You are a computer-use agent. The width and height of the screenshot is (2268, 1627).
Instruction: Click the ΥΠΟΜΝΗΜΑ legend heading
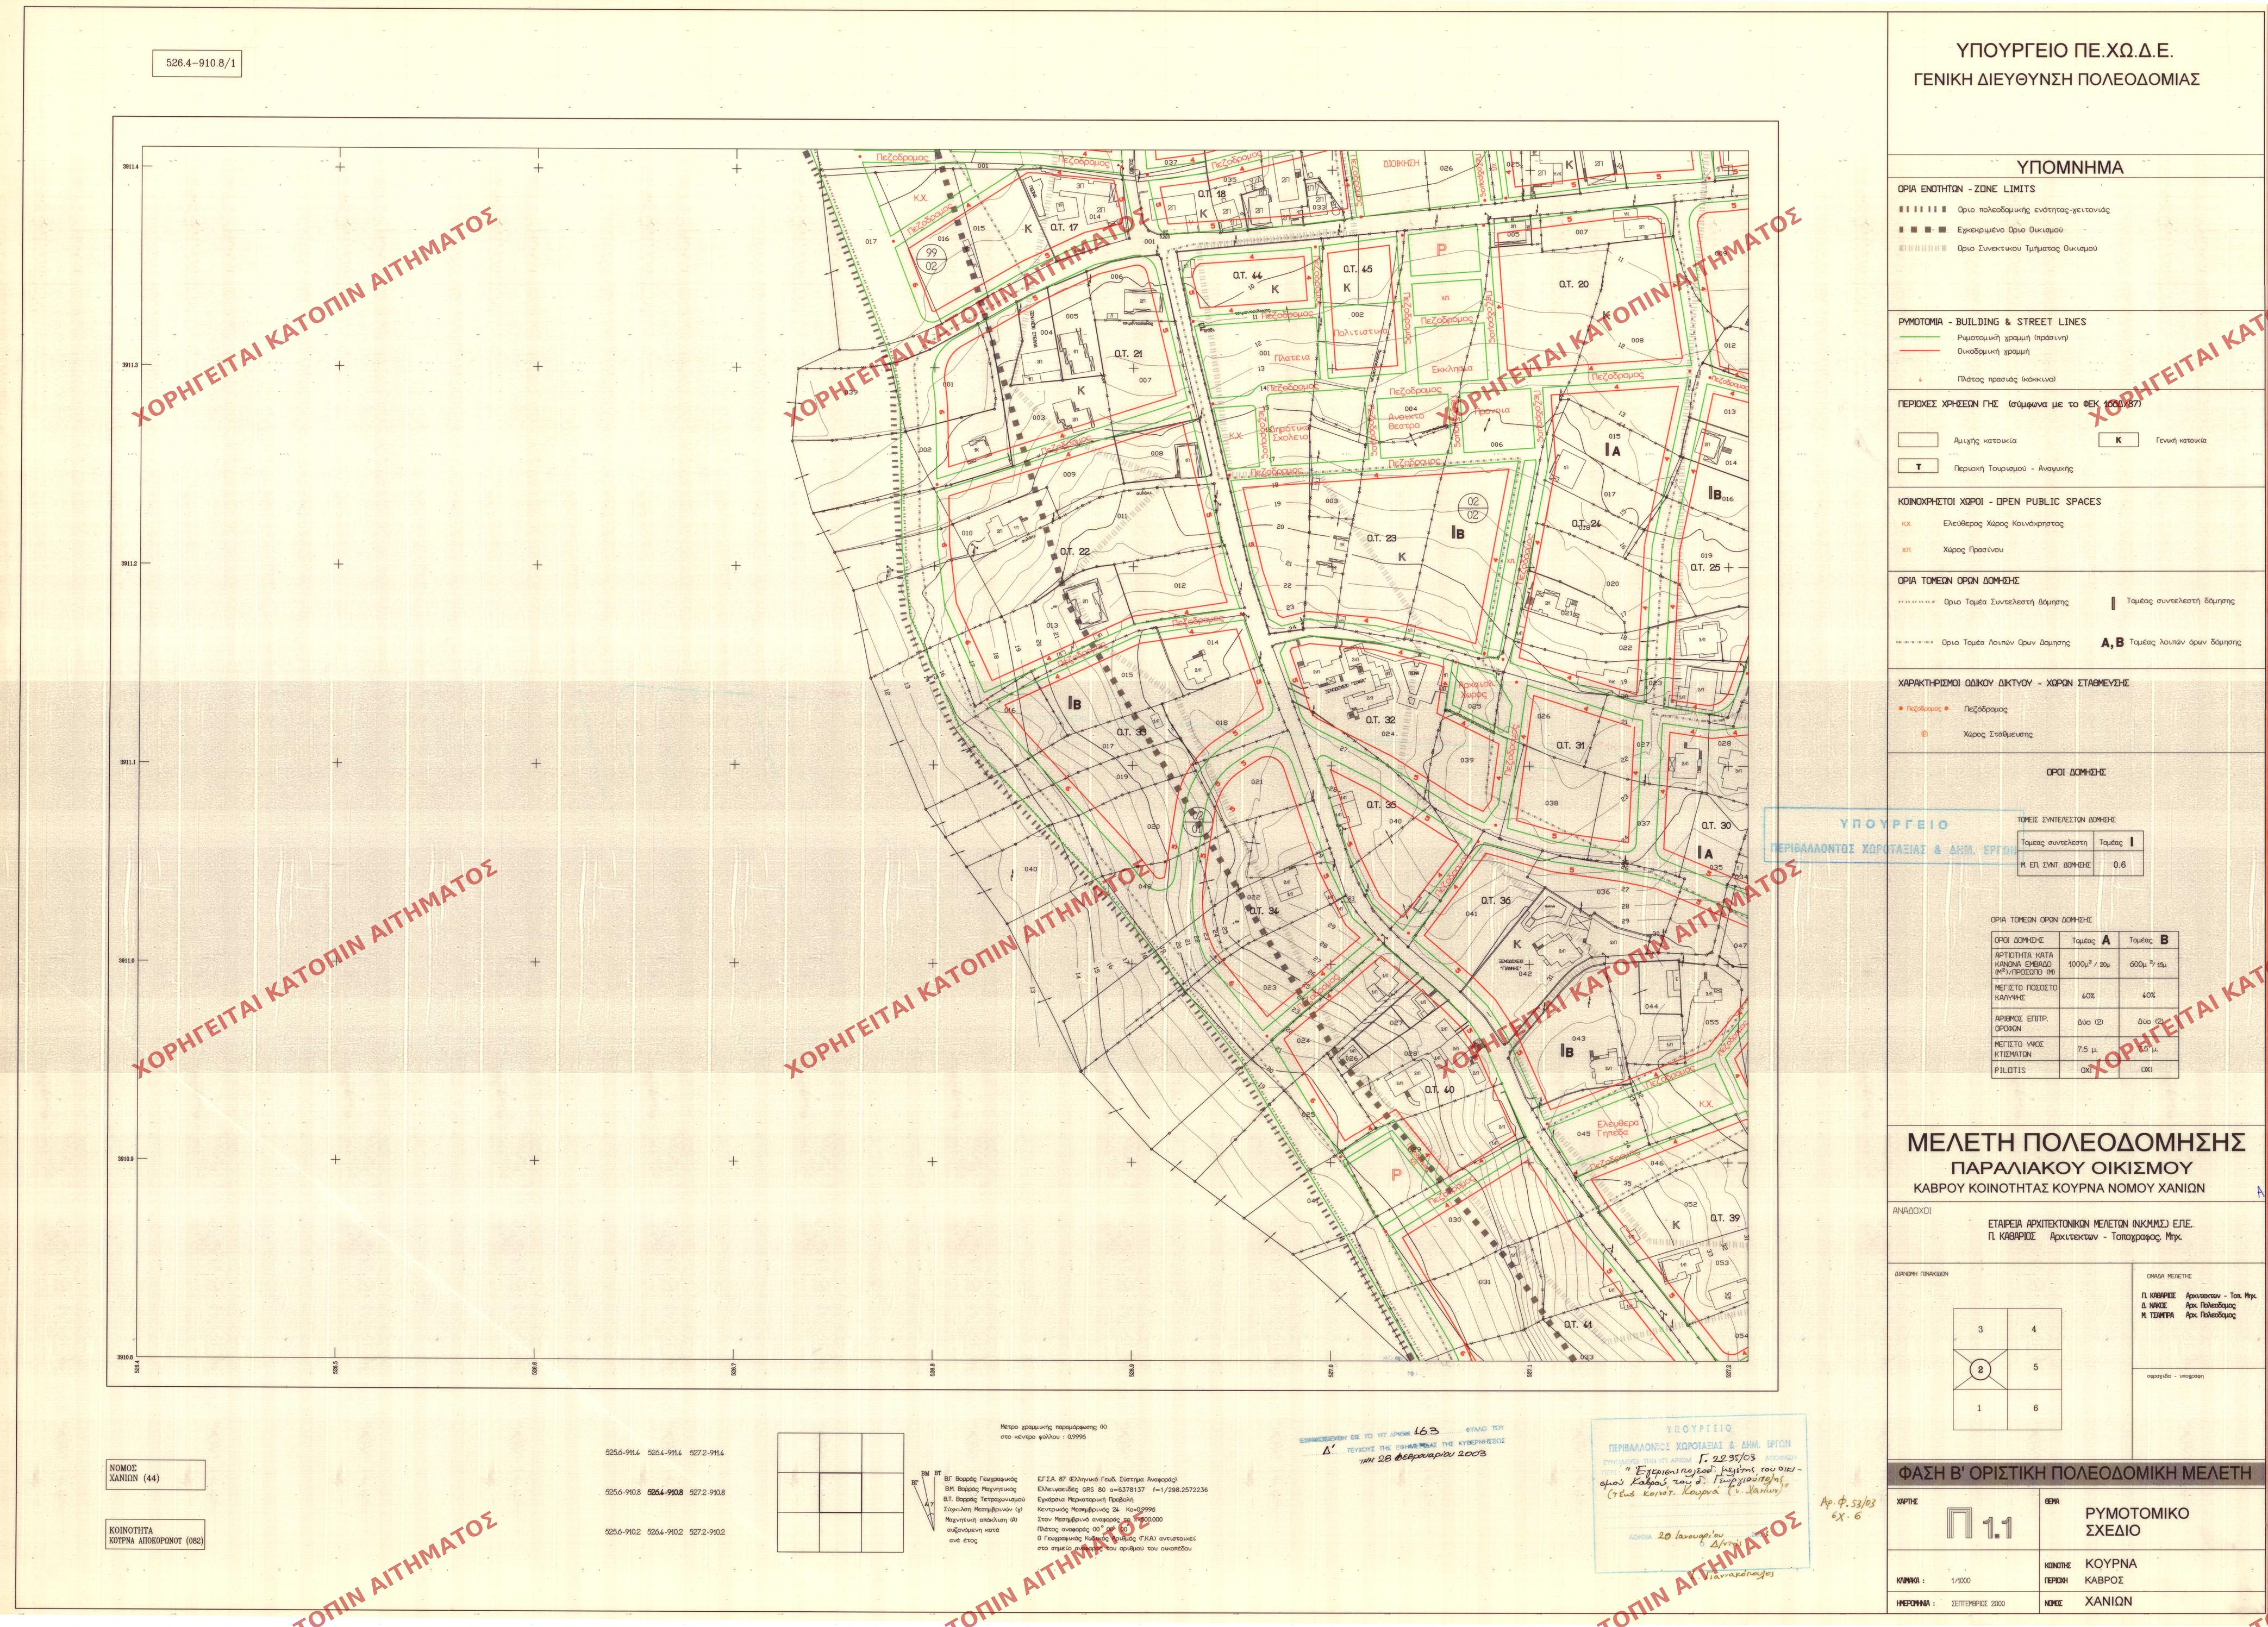click(x=2076, y=168)
